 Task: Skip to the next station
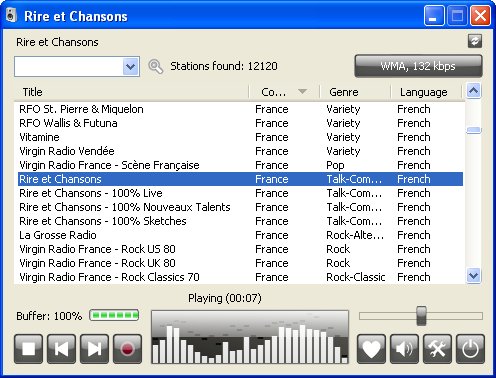[x=94, y=349]
